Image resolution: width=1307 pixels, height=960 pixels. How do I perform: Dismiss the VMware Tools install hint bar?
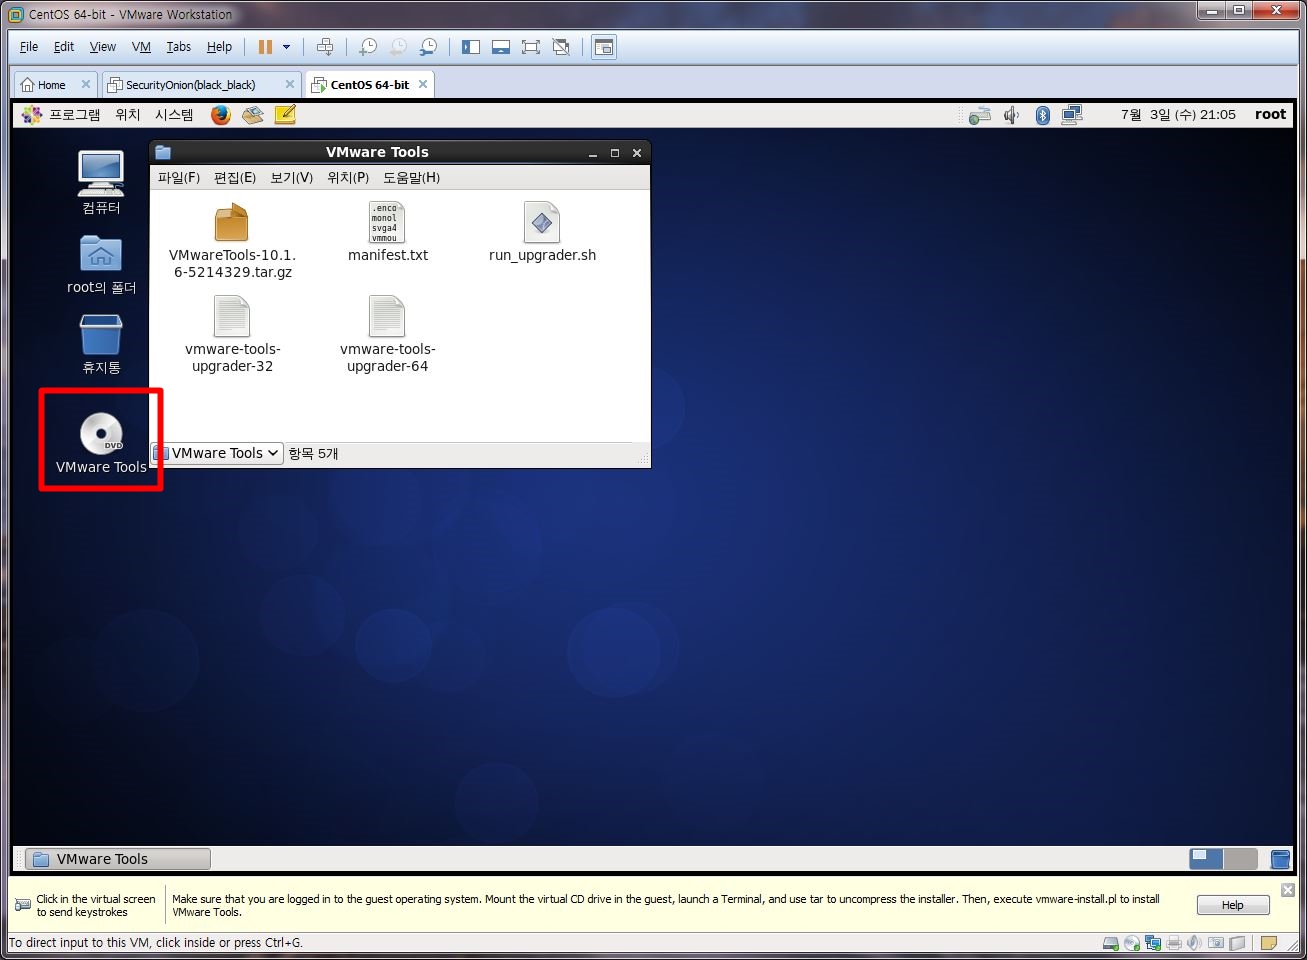(x=1288, y=889)
